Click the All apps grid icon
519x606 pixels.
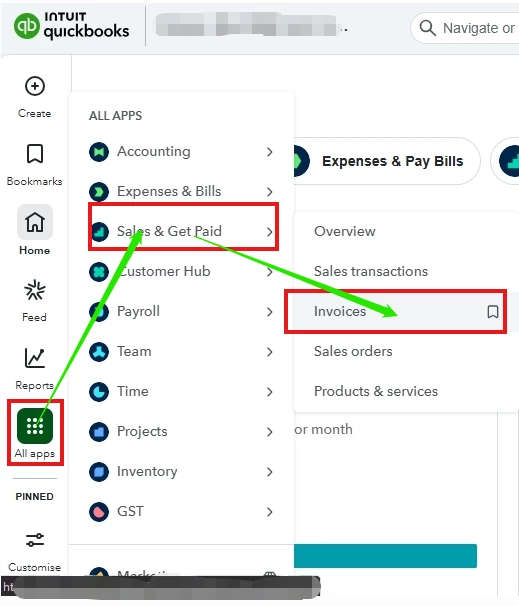pyautogui.click(x=35, y=426)
